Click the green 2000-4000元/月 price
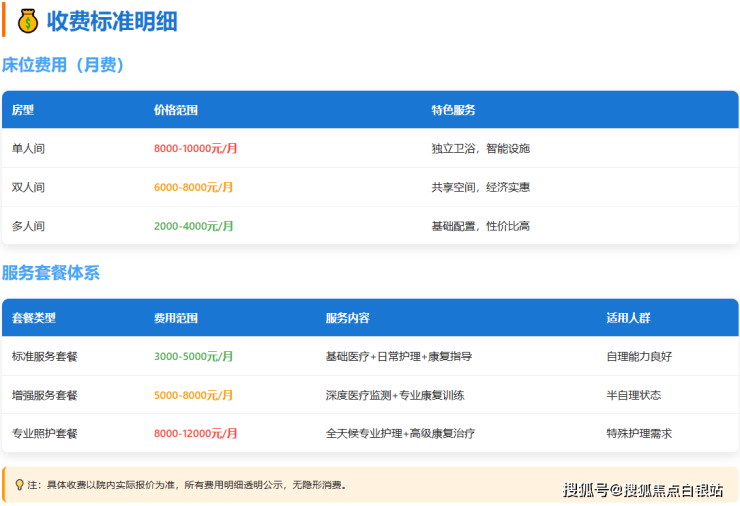 [x=193, y=226]
